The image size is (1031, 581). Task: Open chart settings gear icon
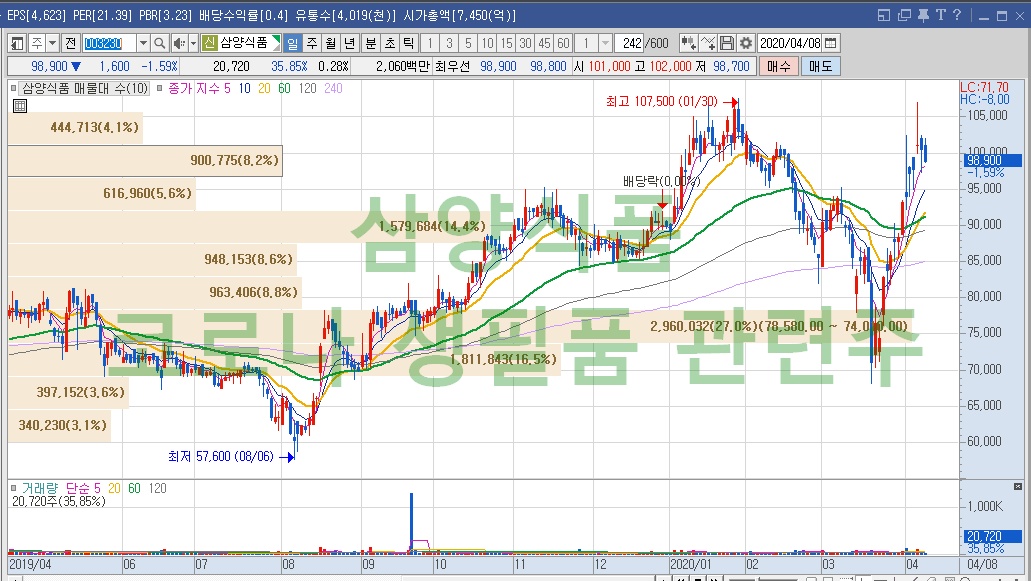[746, 43]
